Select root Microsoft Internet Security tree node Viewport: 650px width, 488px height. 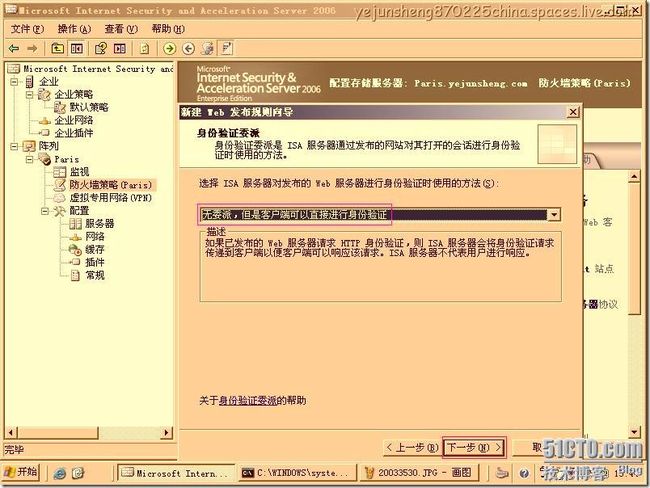click(98, 69)
